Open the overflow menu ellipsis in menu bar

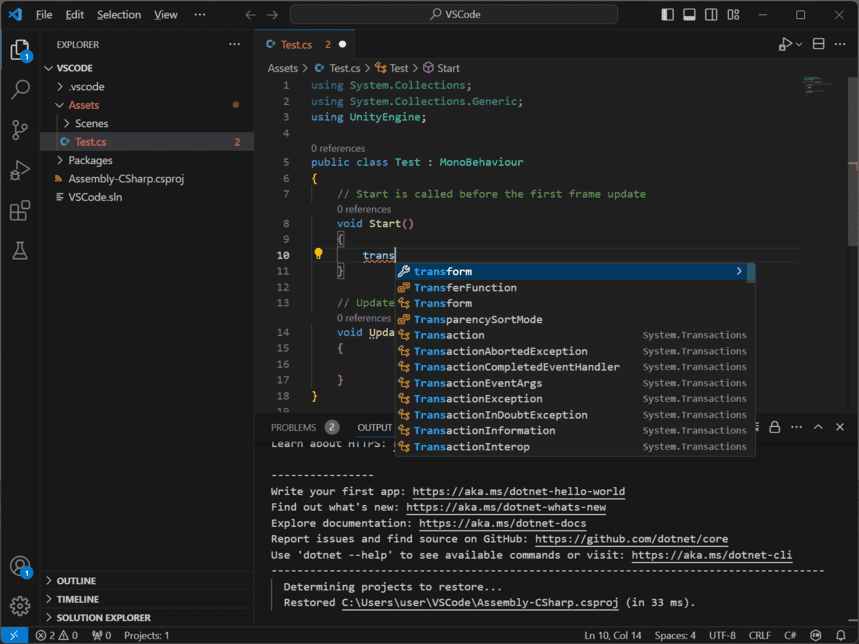(200, 15)
